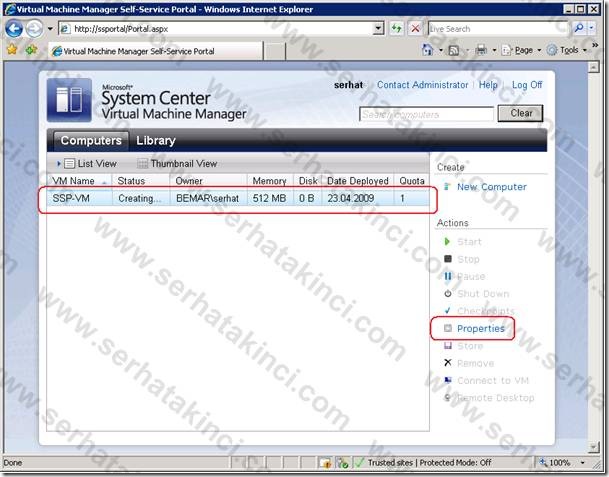Viewport: 609px width, 477px height.
Task: Open the Page menu
Action: (x=521, y=50)
